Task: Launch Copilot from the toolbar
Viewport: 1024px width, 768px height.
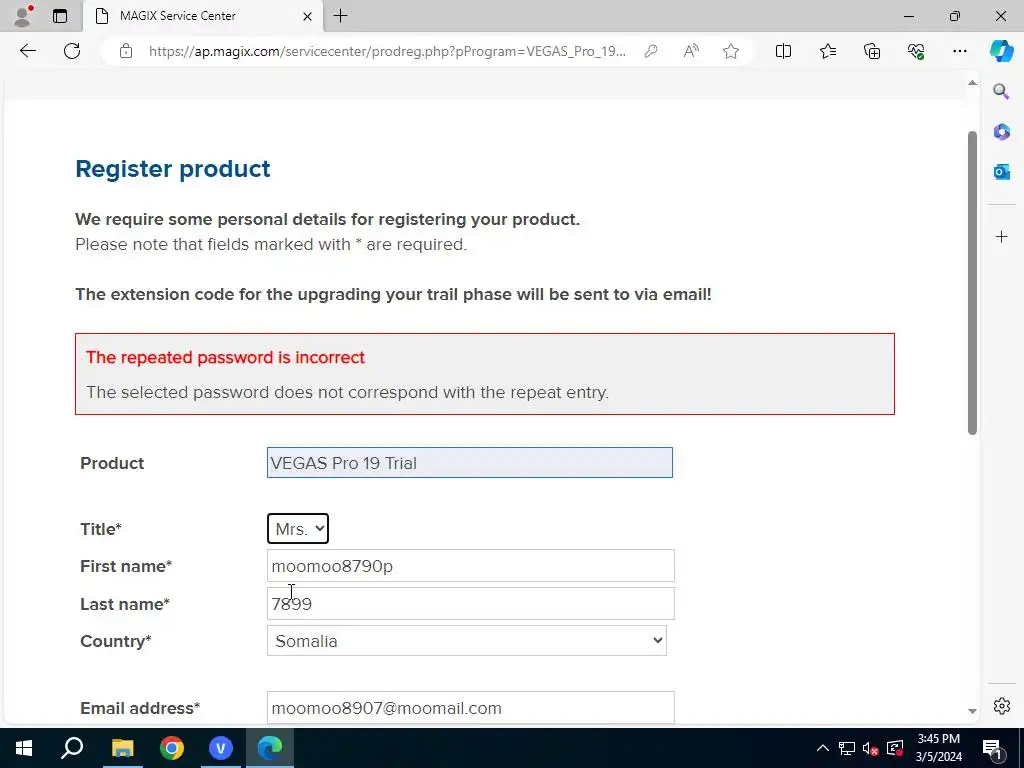Action: point(1001,51)
